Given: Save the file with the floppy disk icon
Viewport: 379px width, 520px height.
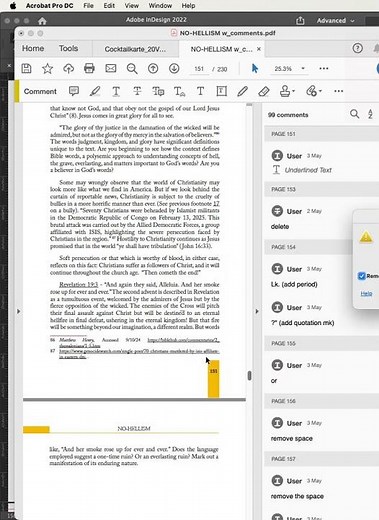Looking at the screenshot, I should click(26, 69).
